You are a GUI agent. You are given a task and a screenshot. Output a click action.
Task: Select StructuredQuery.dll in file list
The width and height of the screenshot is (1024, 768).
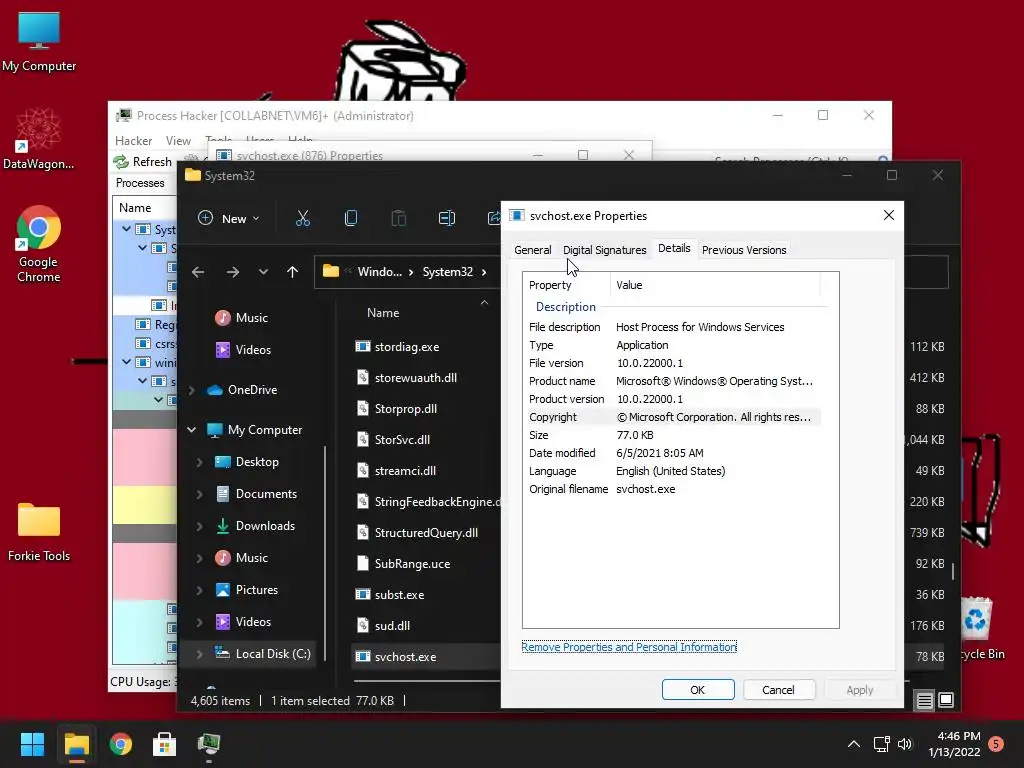[426, 533]
